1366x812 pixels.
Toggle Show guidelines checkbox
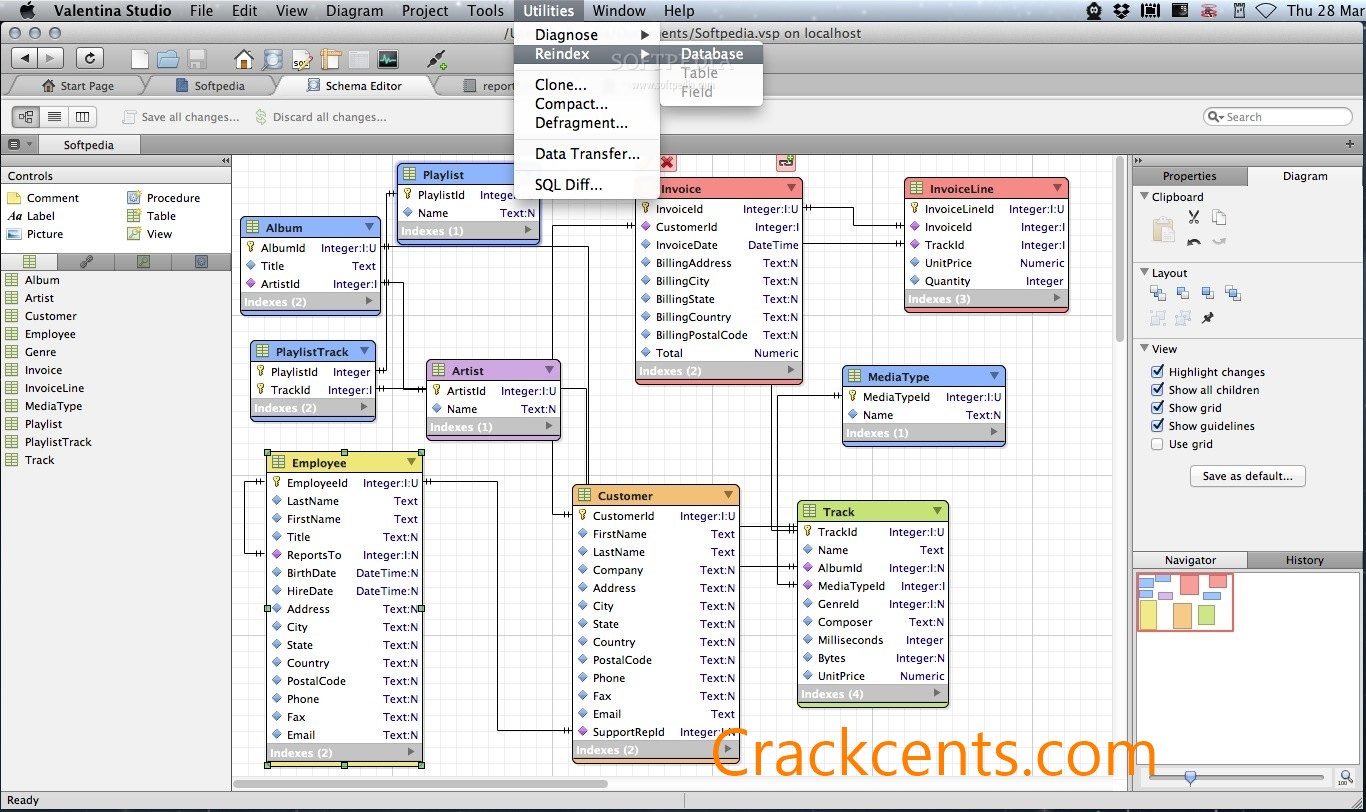1157,426
